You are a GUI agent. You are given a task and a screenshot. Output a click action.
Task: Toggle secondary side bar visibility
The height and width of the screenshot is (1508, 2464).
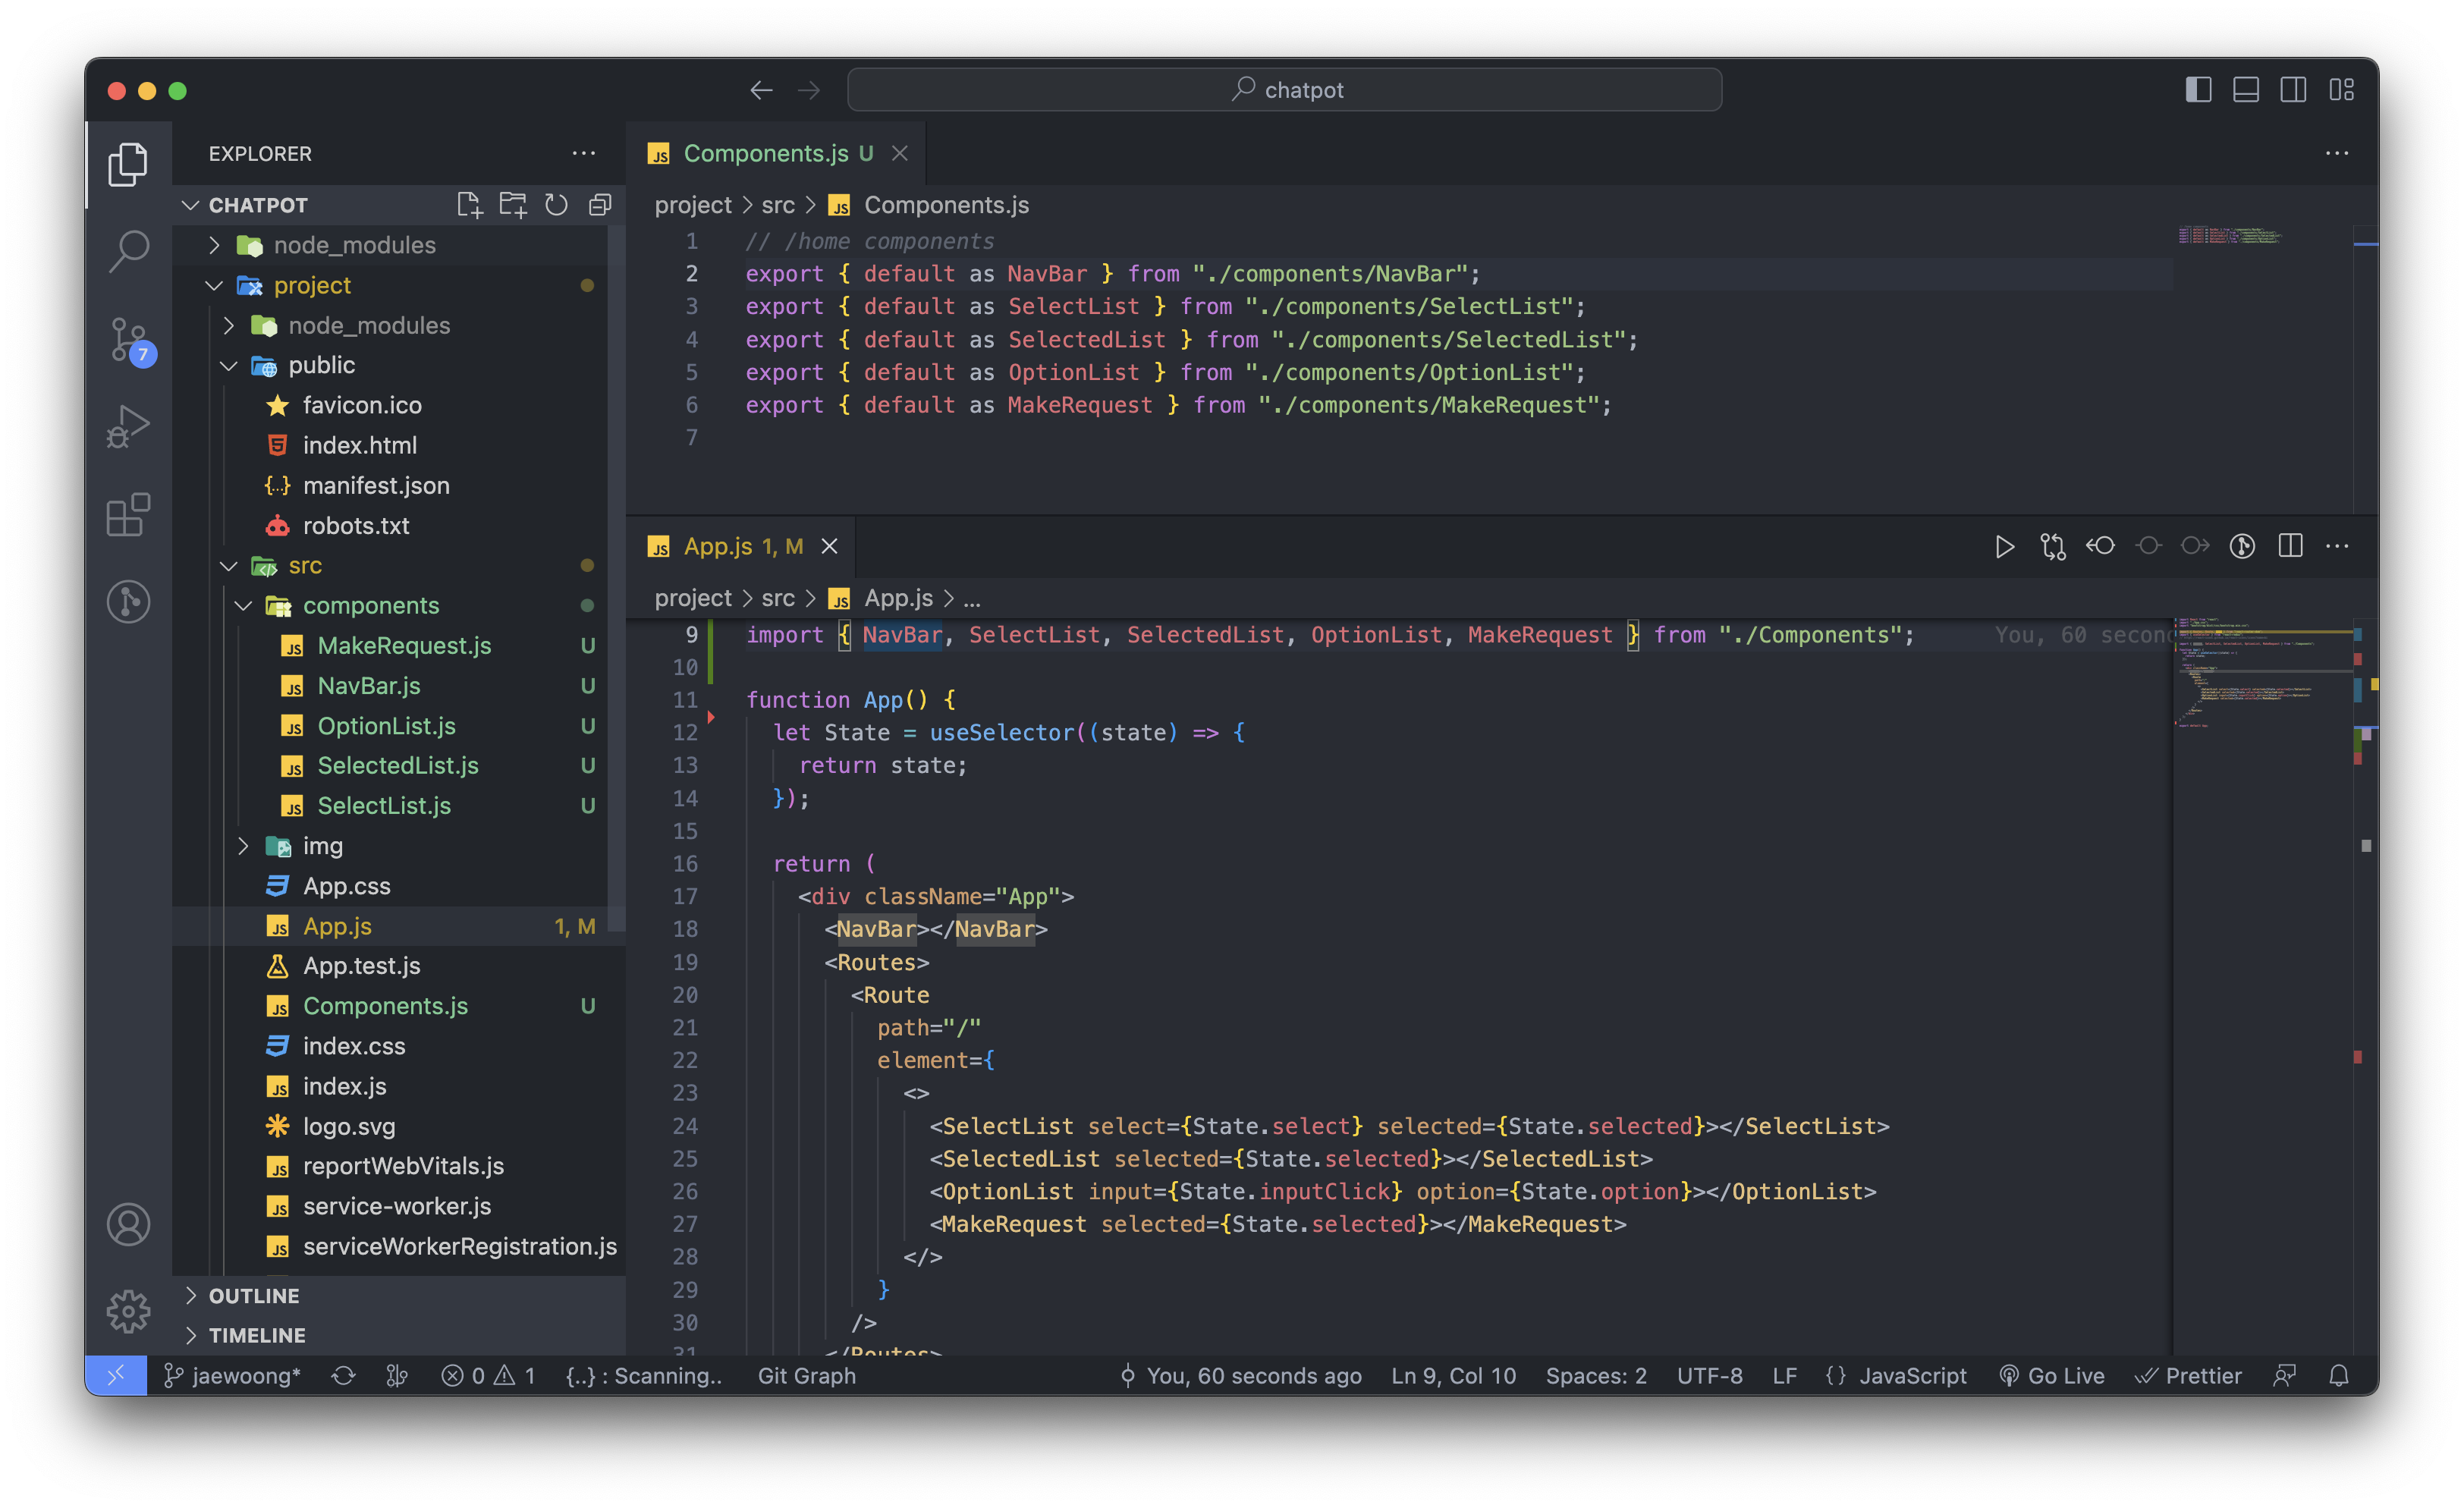click(2293, 90)
